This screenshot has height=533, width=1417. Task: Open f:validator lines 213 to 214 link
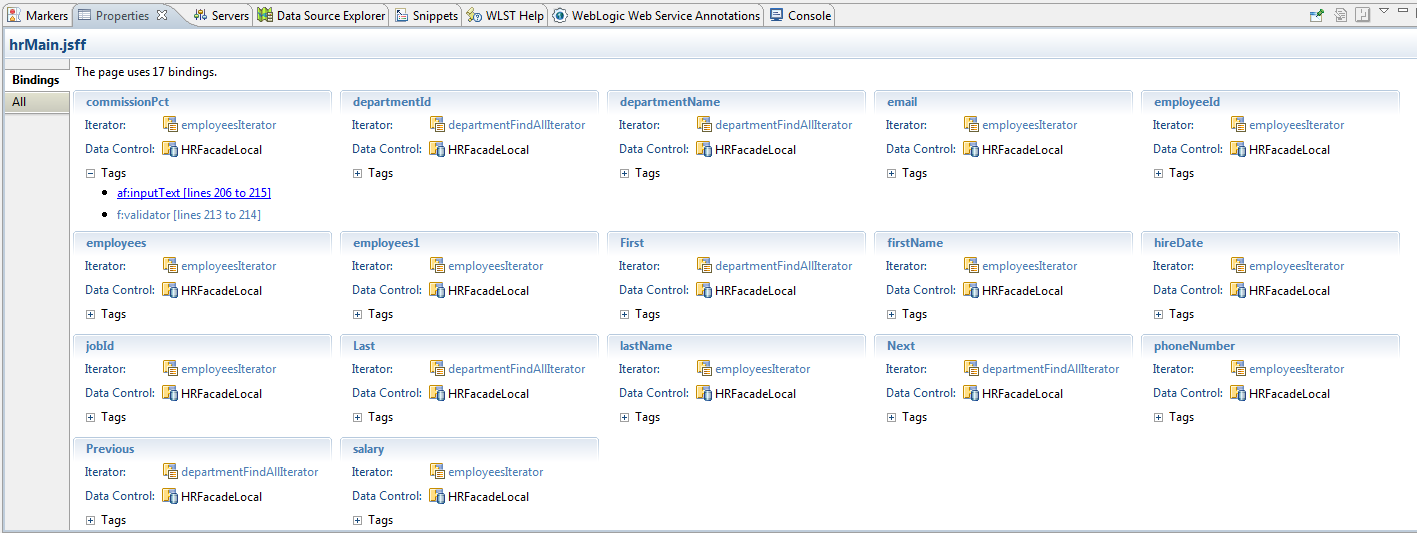(189, 215)
